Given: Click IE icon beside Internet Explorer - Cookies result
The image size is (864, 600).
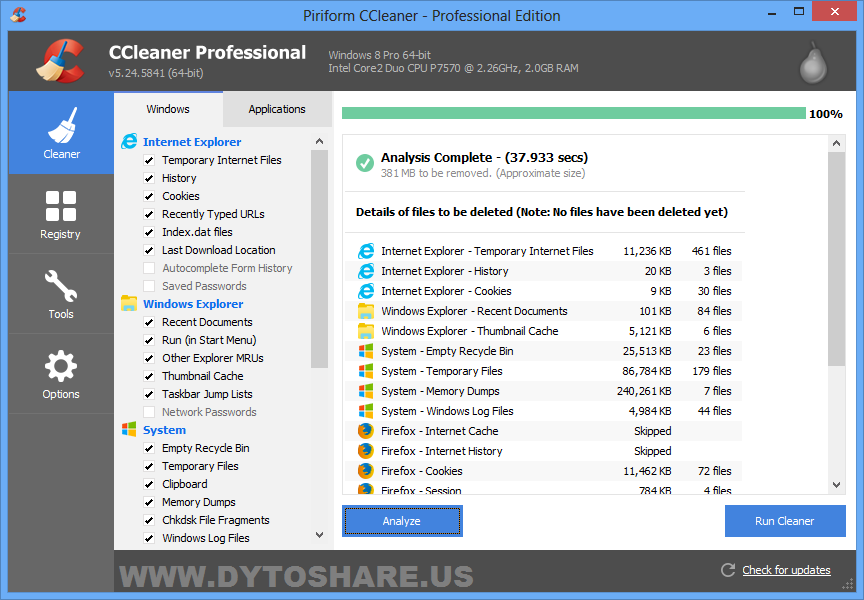Looking at the screenshot, I should coord(366,291).
